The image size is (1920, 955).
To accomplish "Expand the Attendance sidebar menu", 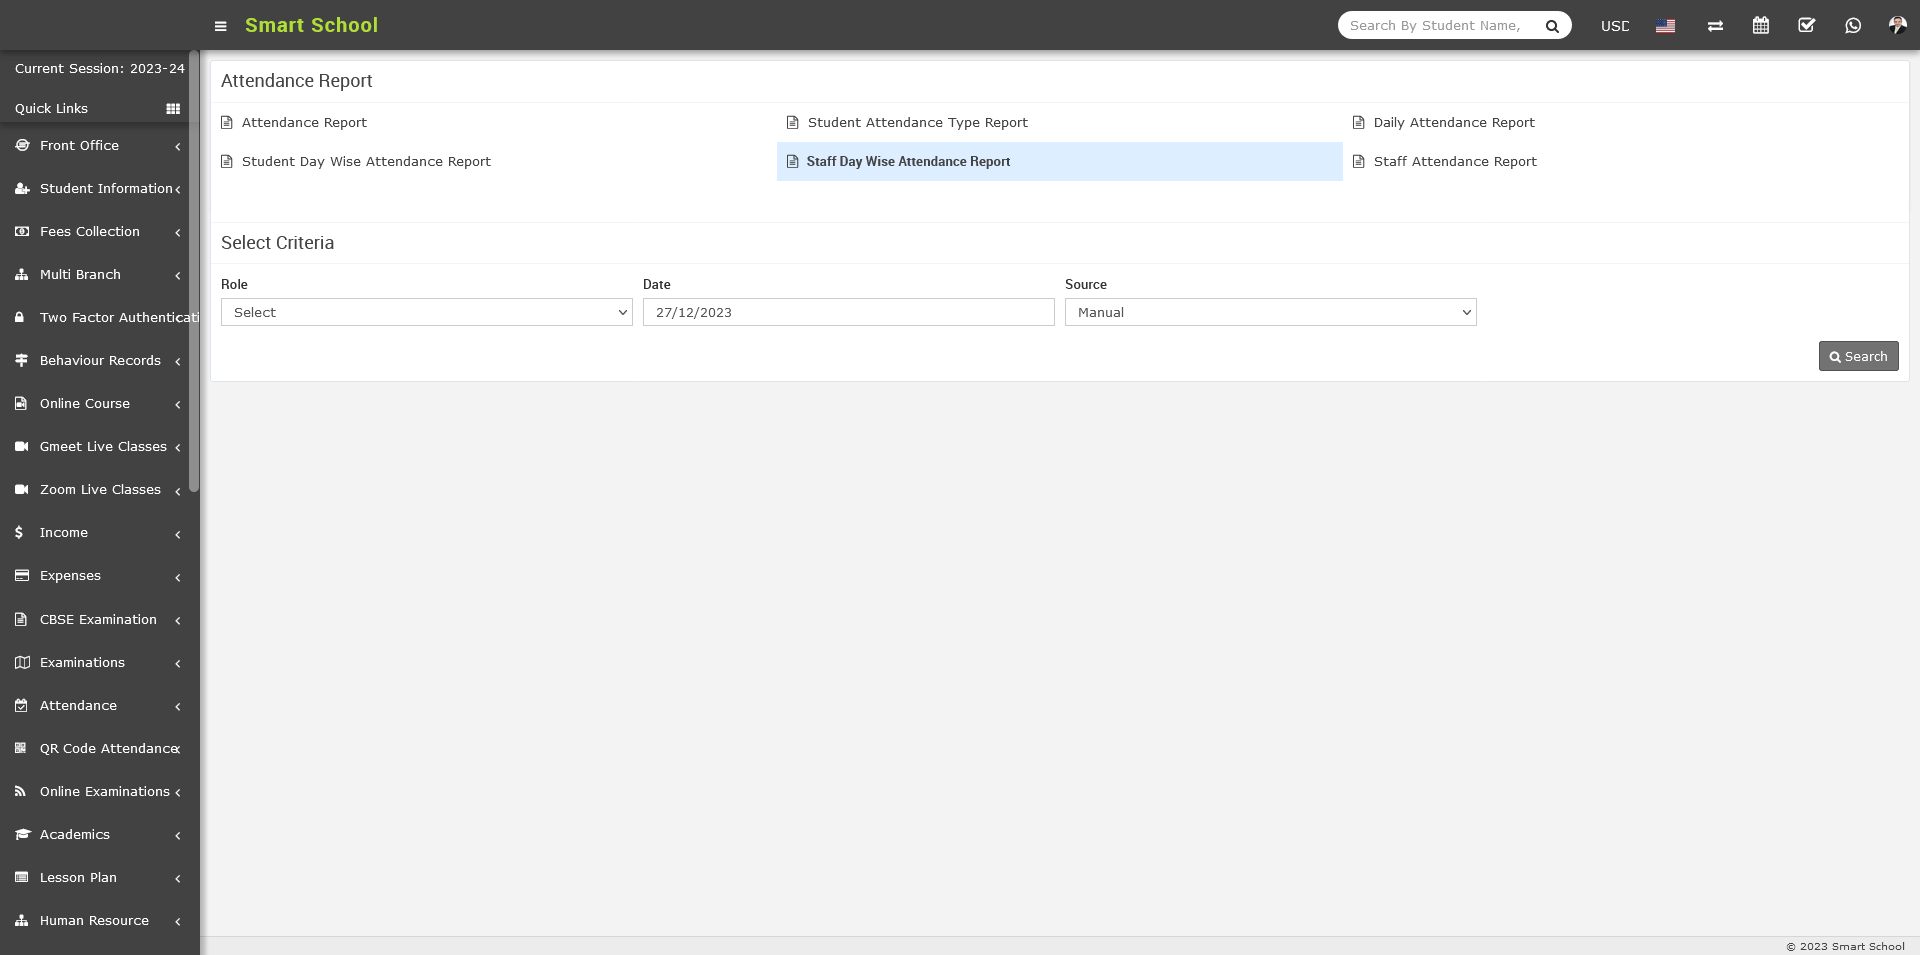I will (x=78, y=706).
